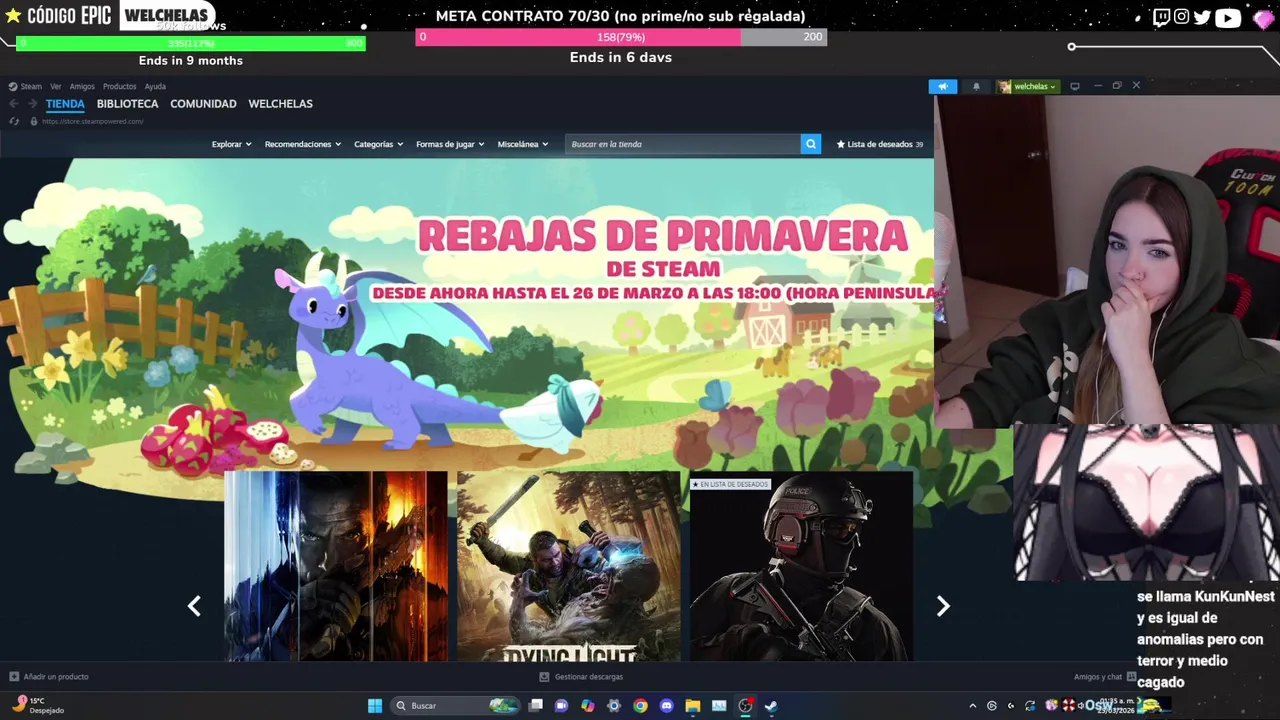Go back with the Steam back arrow
Screen dimensions: 1280x720
14,104
